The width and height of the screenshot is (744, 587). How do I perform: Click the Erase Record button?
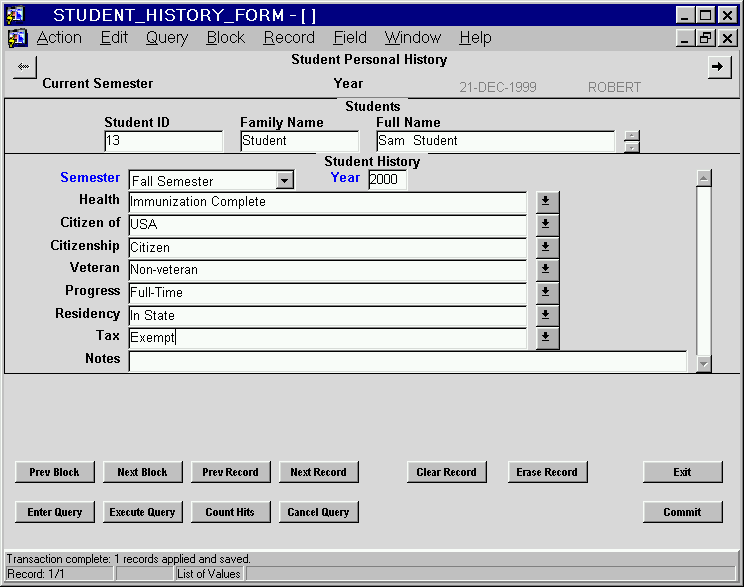pyautogui.click(x=548, y=472)
